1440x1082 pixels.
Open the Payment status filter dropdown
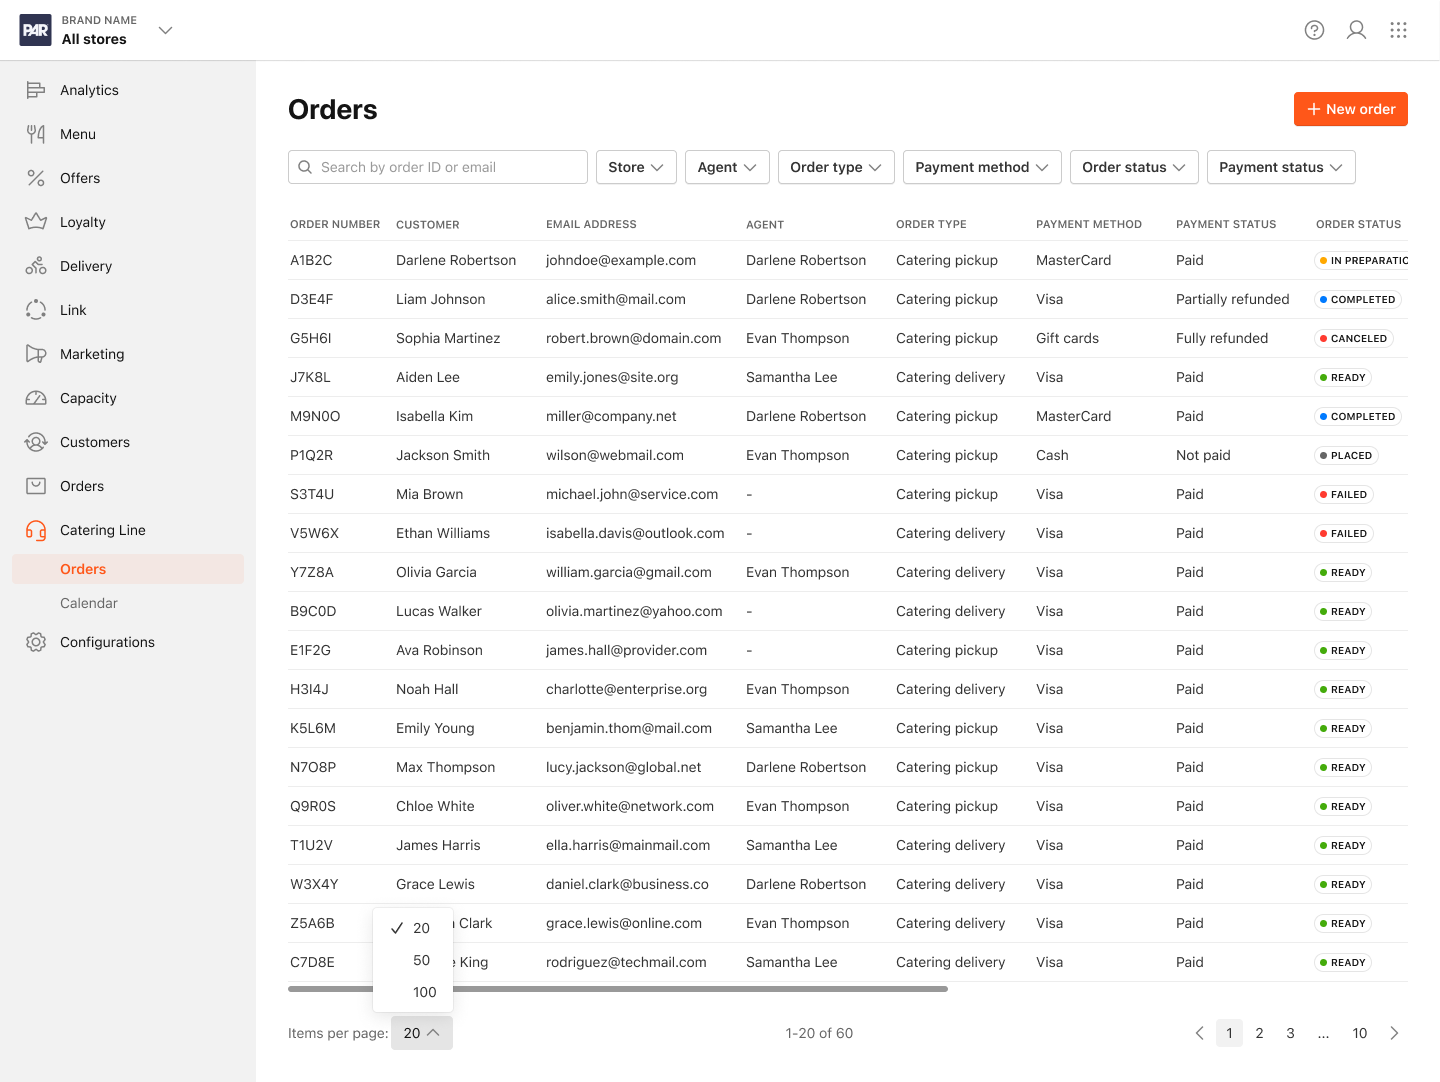pyautogui.click(x=1281, y=167)
